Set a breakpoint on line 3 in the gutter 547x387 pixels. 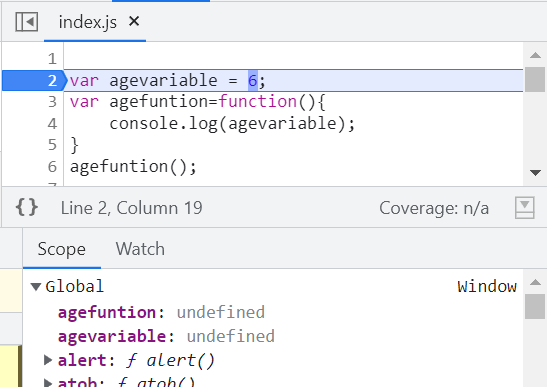tap(52, 102)
